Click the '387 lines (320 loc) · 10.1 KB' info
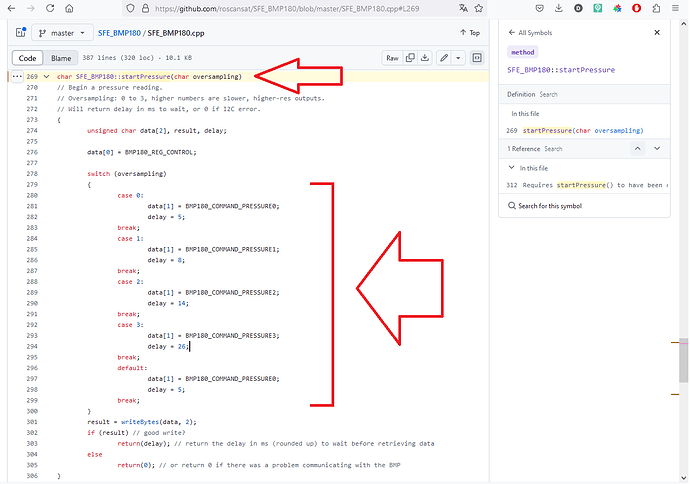 coord(137,58)
